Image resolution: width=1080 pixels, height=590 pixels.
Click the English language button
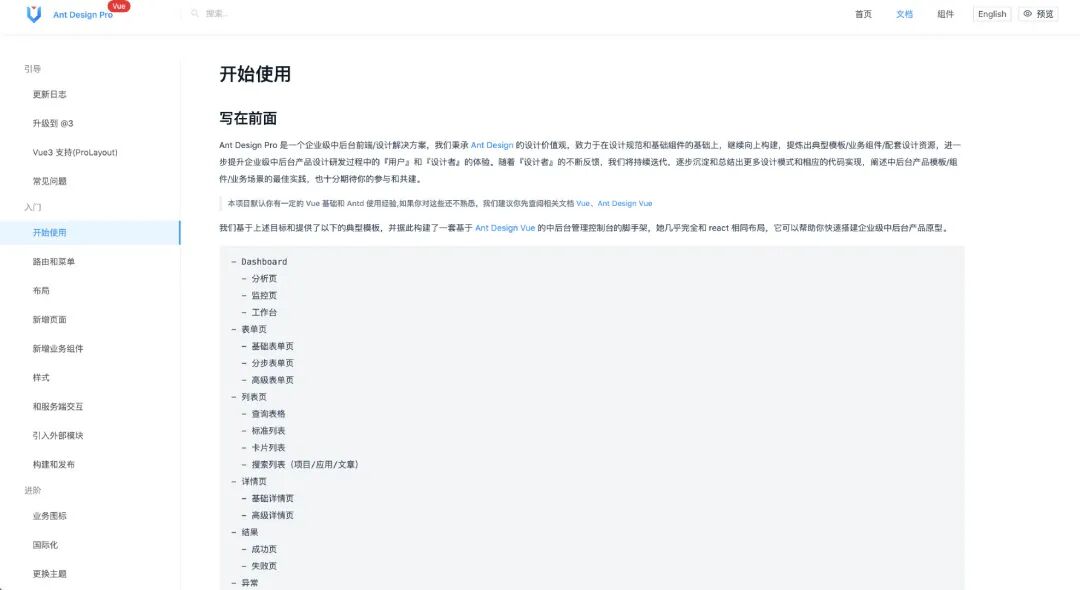991,14
